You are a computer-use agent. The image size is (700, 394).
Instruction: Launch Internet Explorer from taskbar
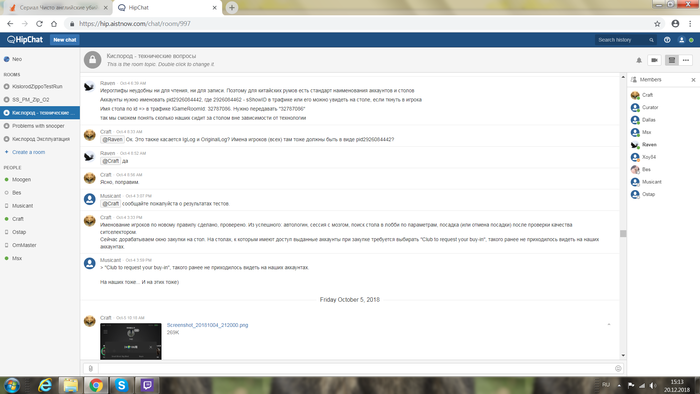(x=45, y=385)
